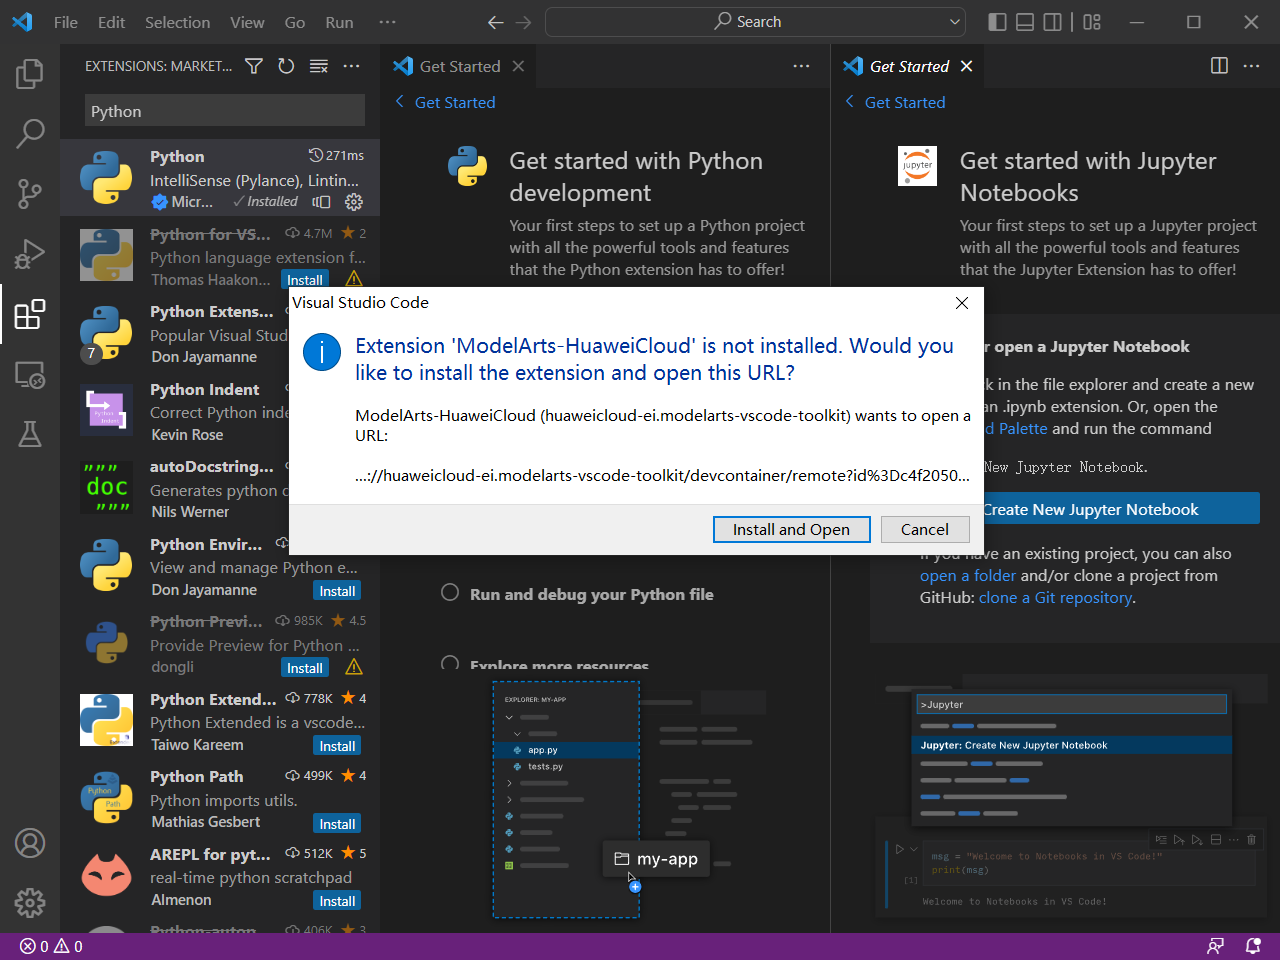1280x960 pixels.
Task: Toggle the secondary side bar
Action: click(x=1053, y=22)
